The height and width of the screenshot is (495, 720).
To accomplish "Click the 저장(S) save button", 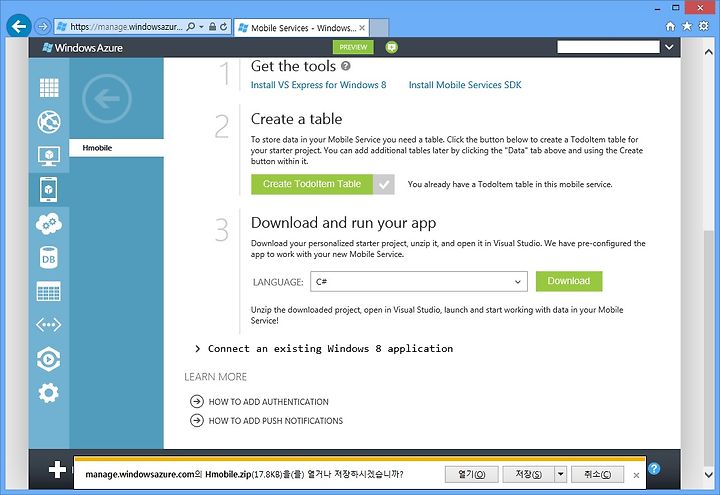I will coord(529,474).
